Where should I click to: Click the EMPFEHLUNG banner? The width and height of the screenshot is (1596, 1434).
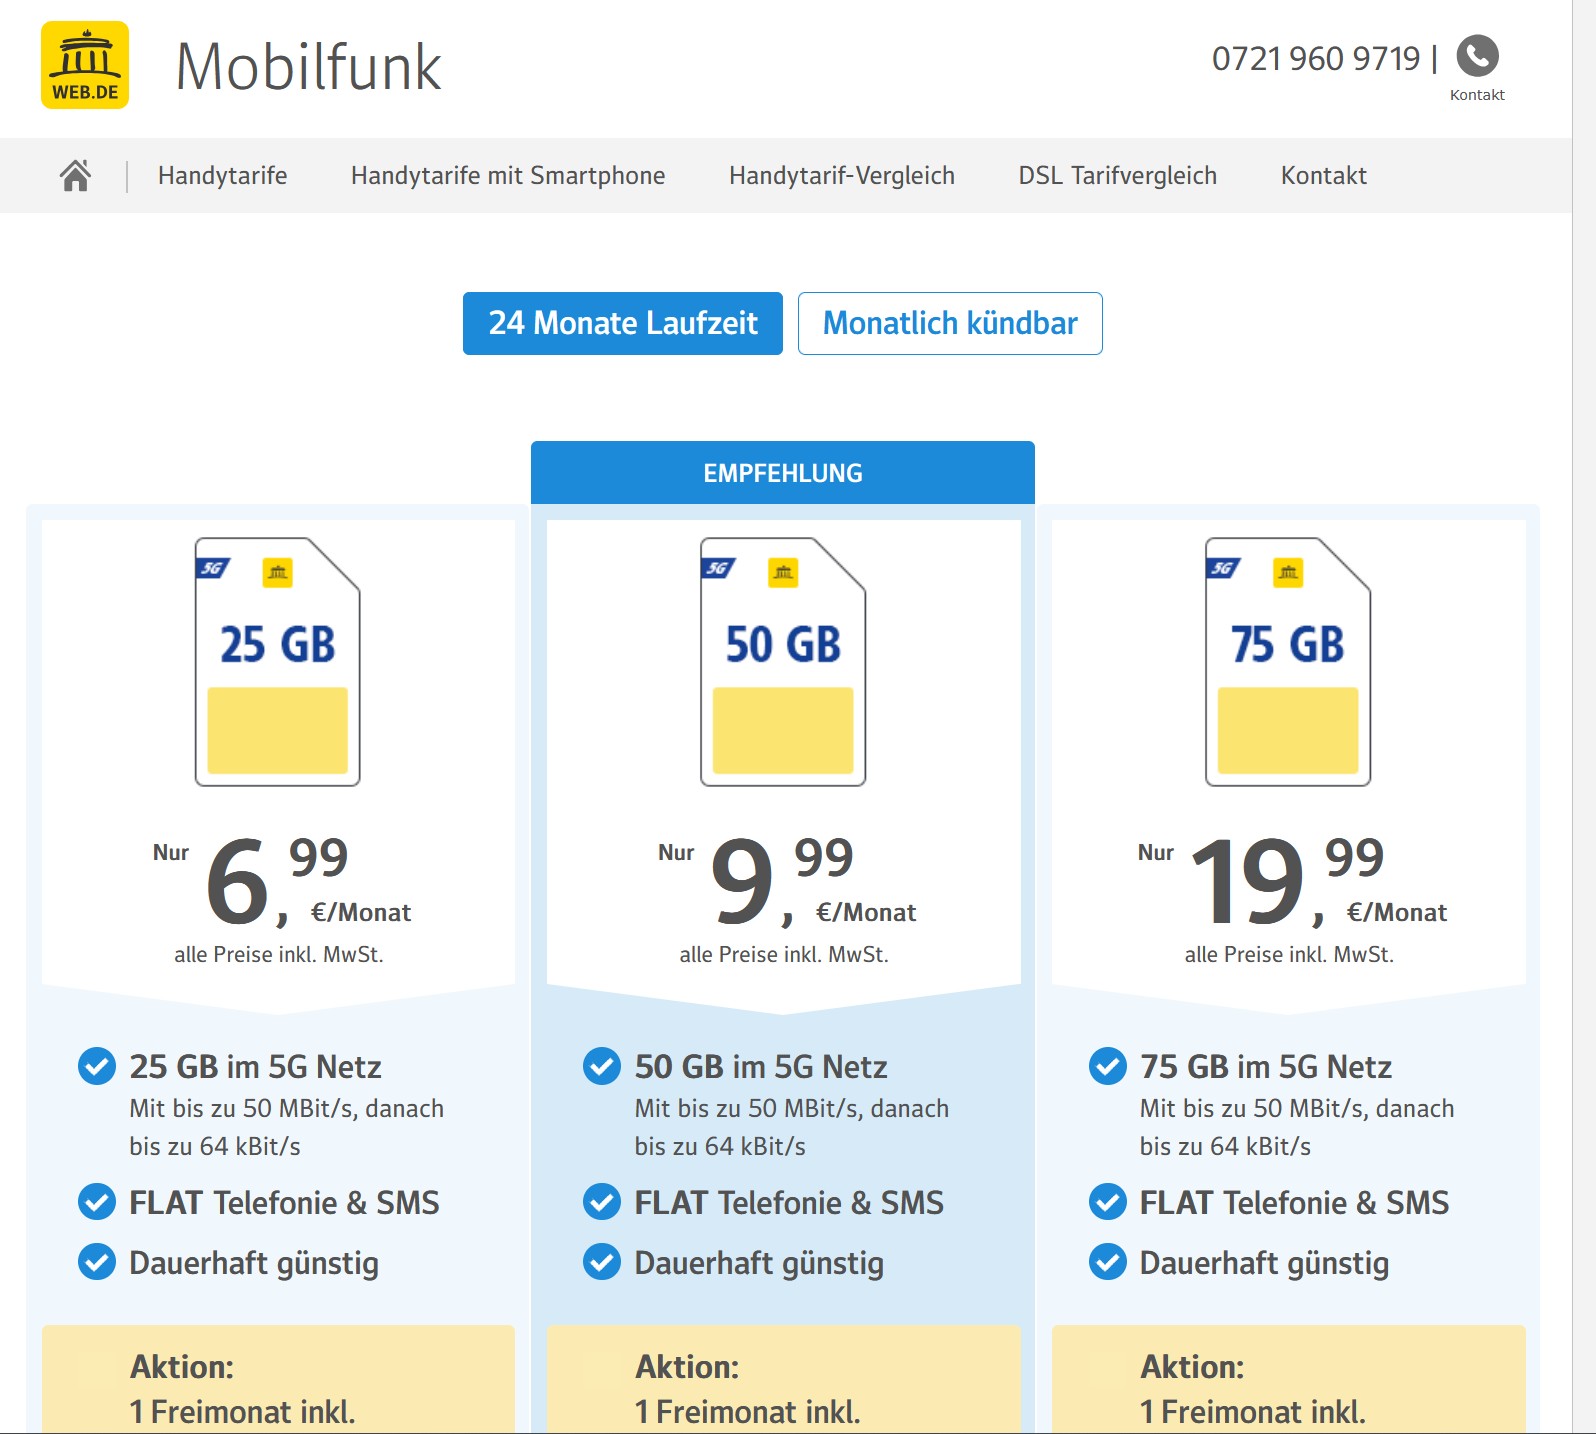tap(783, 473)
